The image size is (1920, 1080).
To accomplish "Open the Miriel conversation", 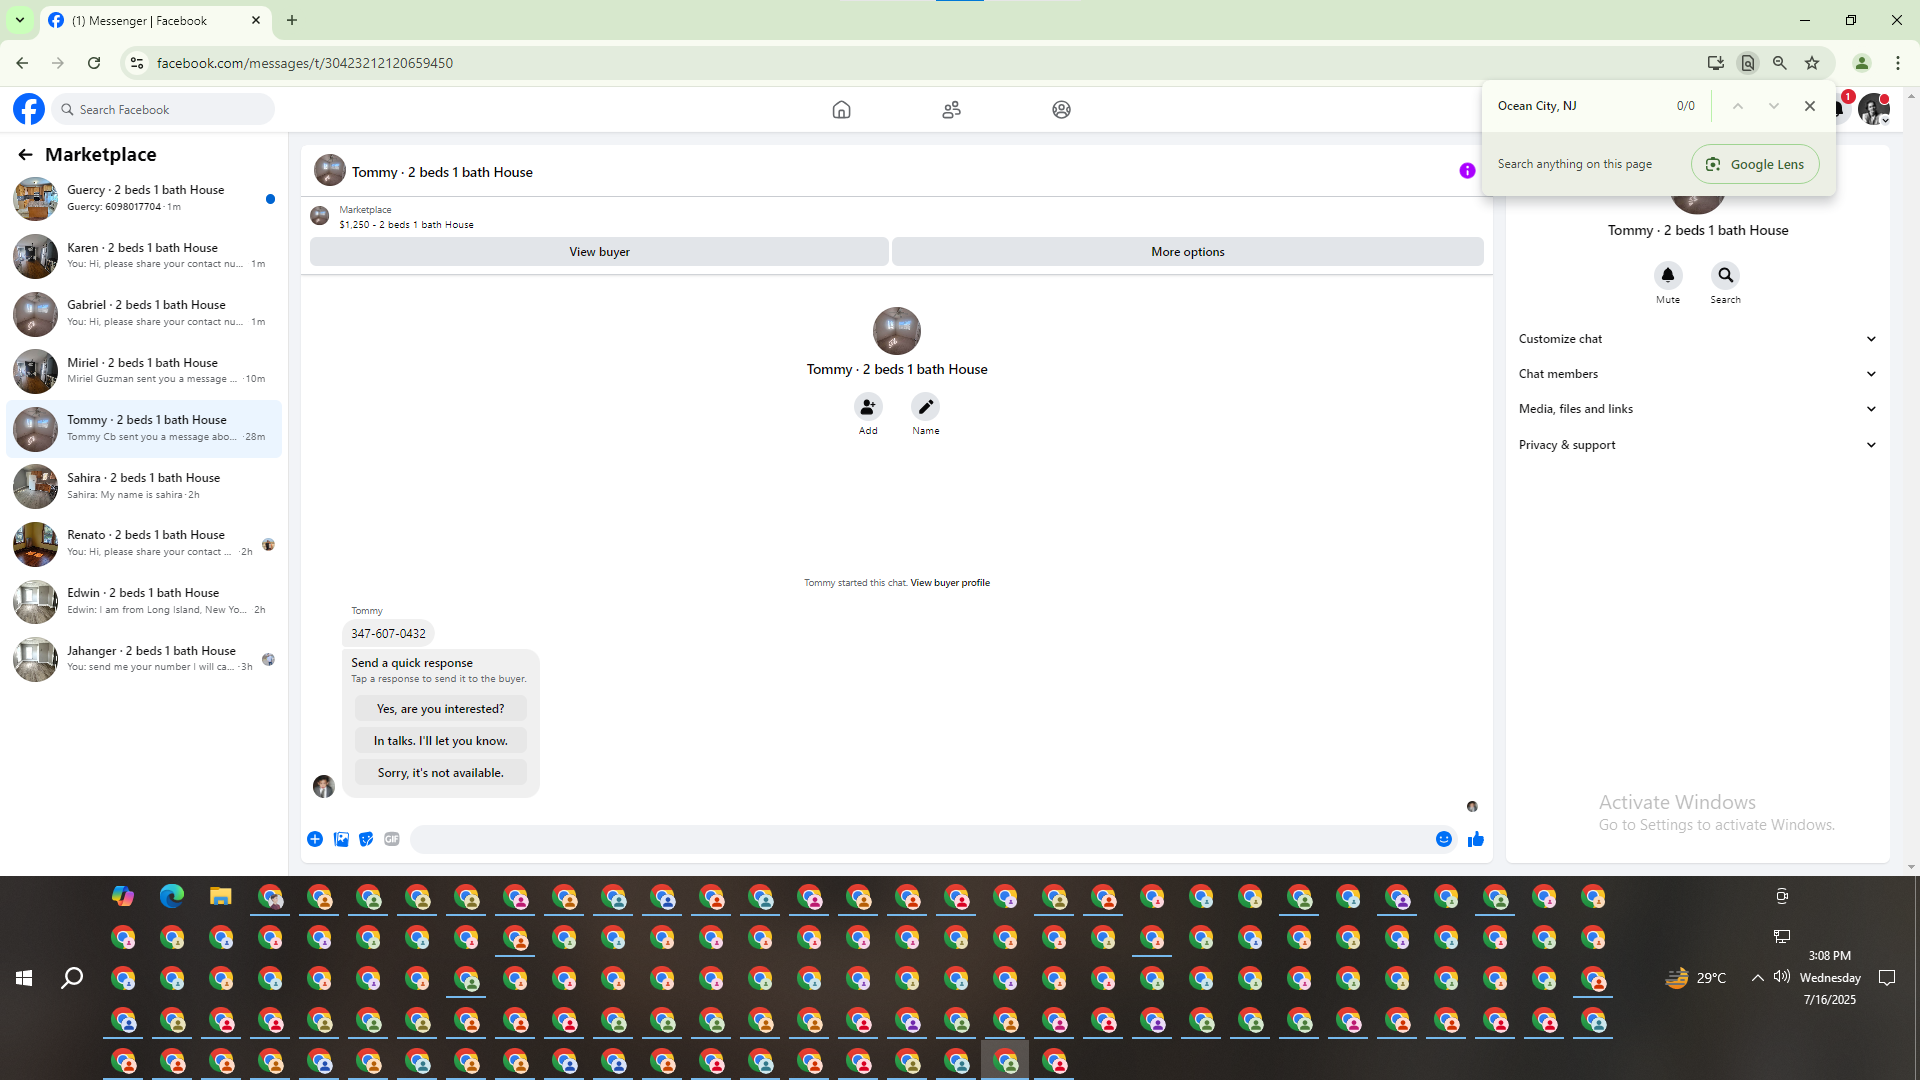I will click(x=144, y=371).
